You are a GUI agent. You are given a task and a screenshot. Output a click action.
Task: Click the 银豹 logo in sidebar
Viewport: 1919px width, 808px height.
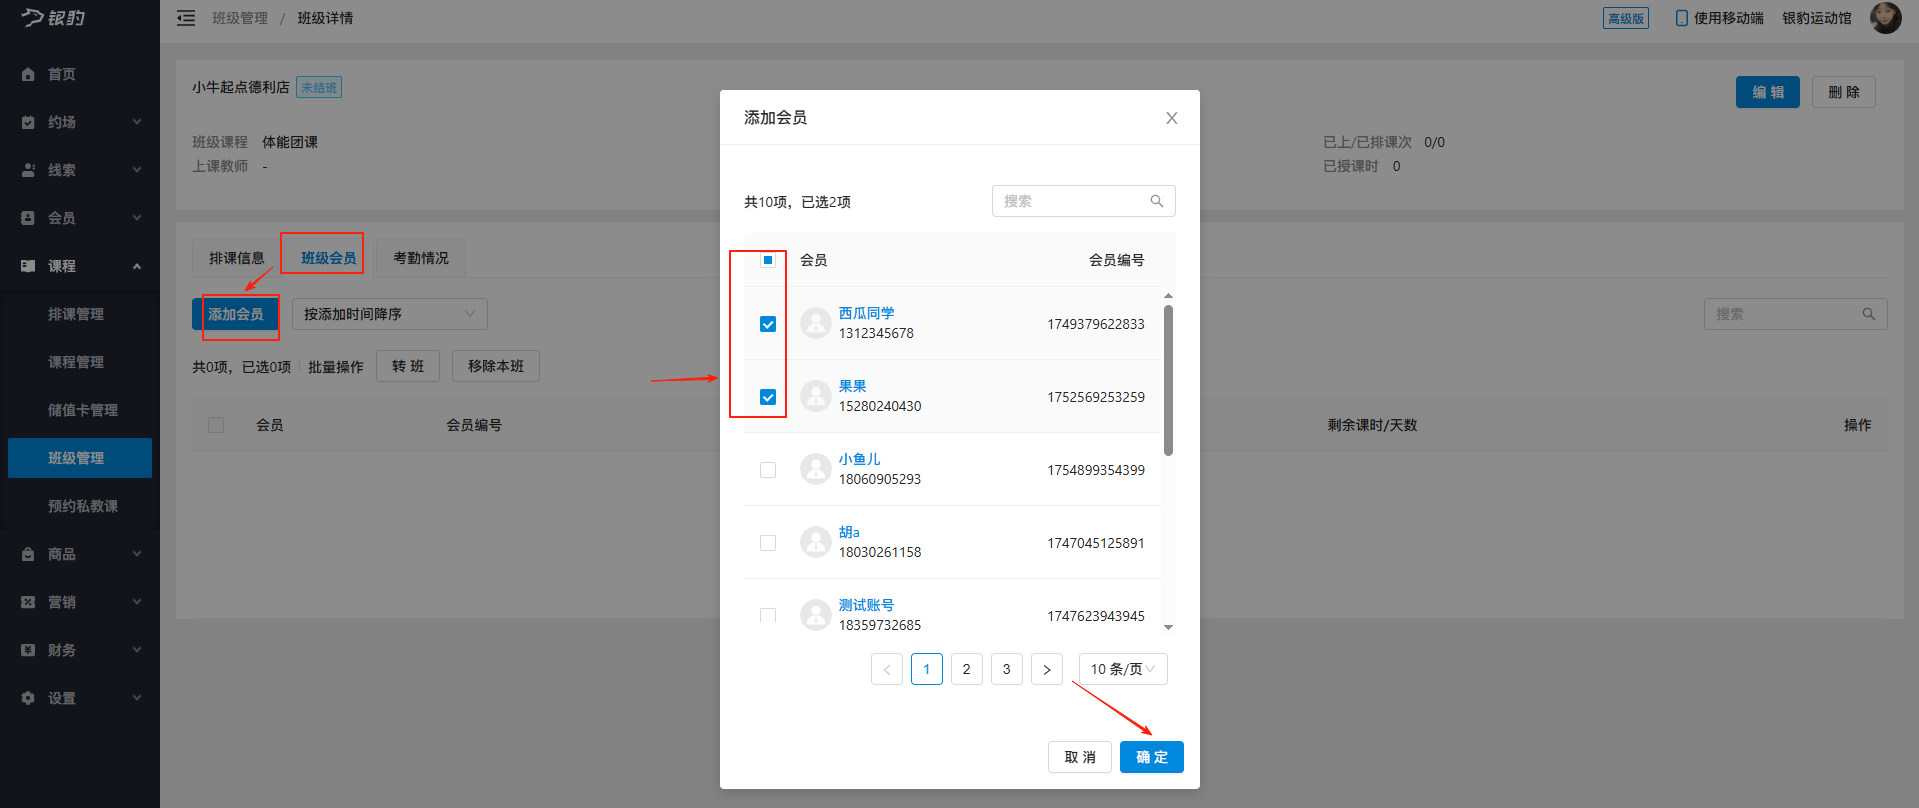tap(54, 18)
